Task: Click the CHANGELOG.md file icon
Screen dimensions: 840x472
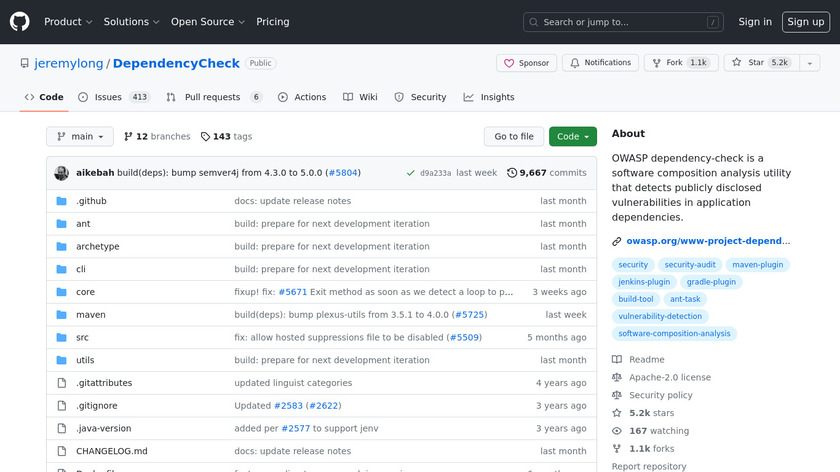Action: (x=62, y=451)
